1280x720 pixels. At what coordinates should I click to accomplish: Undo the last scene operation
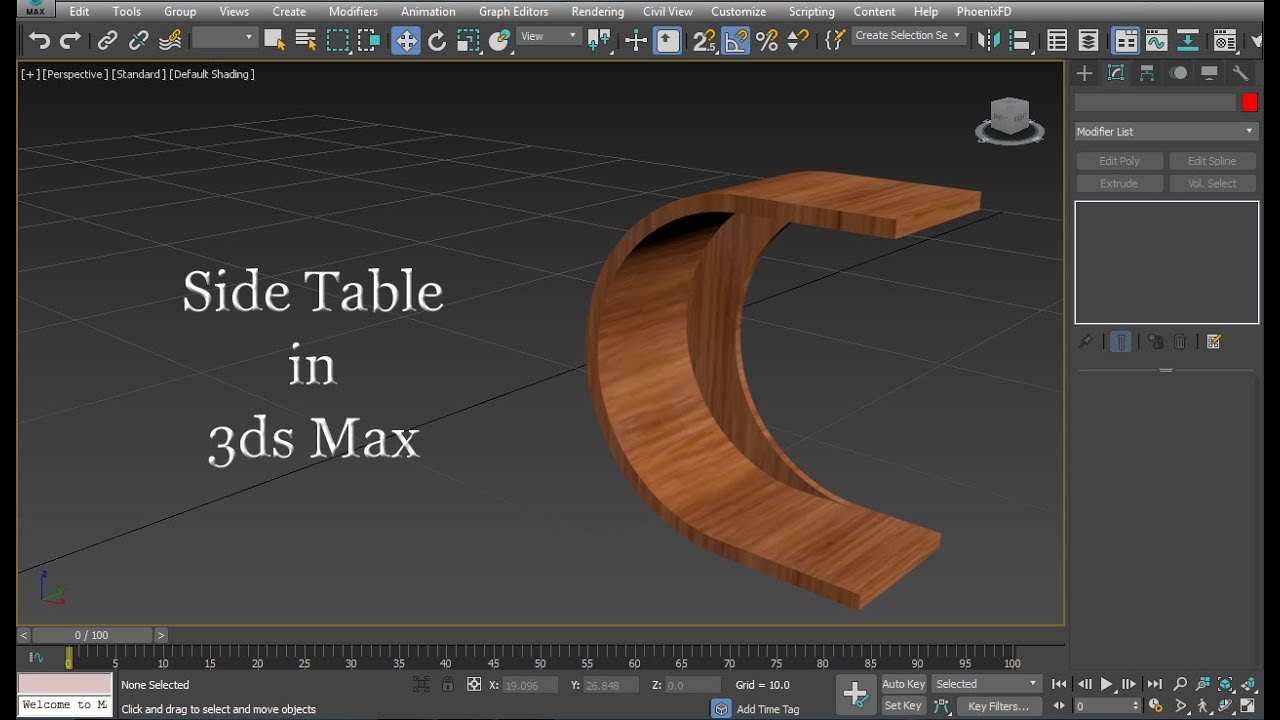click(x=39, y=40)
